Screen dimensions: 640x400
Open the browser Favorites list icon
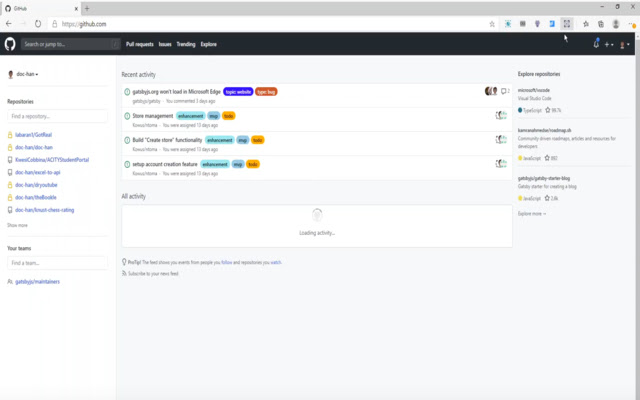586,24
